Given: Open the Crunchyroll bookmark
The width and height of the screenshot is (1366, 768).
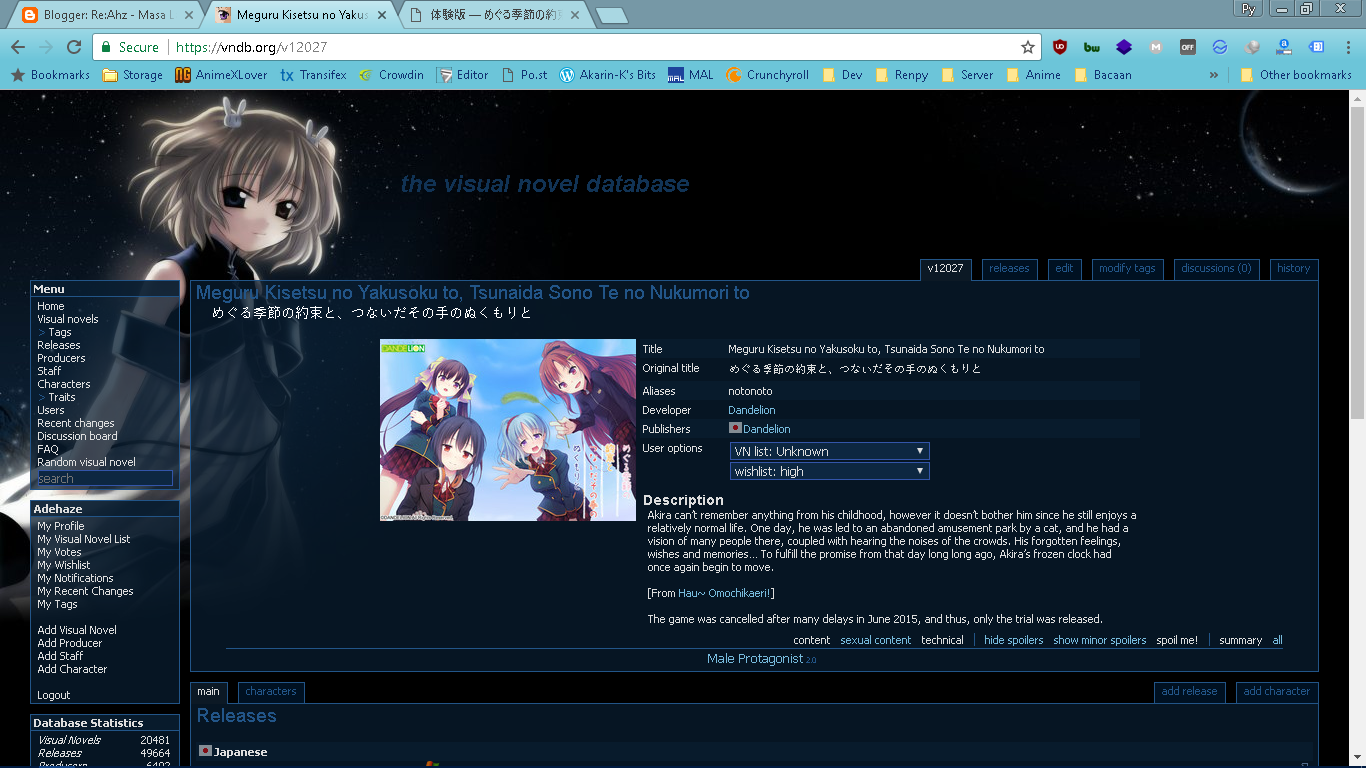Looking at the screenshot, I should click(767, 75).
